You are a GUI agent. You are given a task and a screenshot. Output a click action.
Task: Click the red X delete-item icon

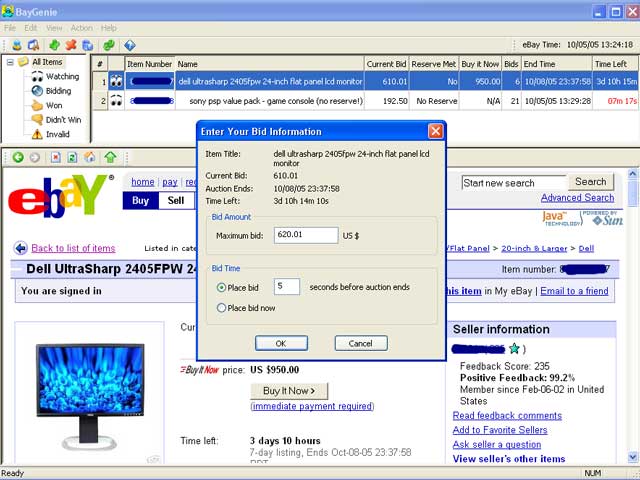coord(71,44)
